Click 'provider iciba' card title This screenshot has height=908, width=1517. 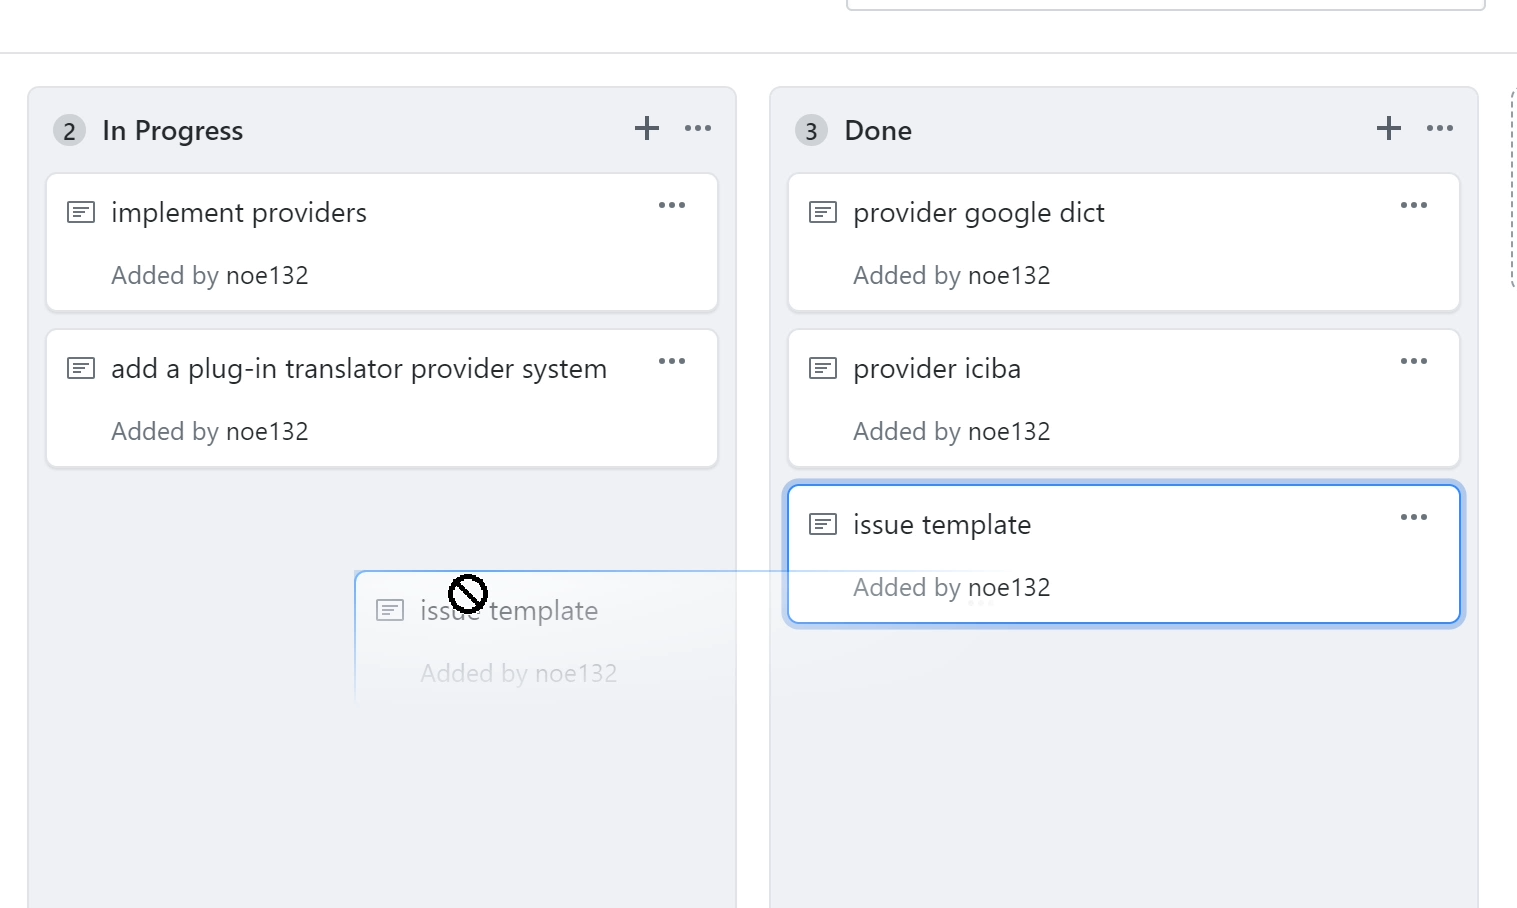pyautogui.click(x=937, y=369)
